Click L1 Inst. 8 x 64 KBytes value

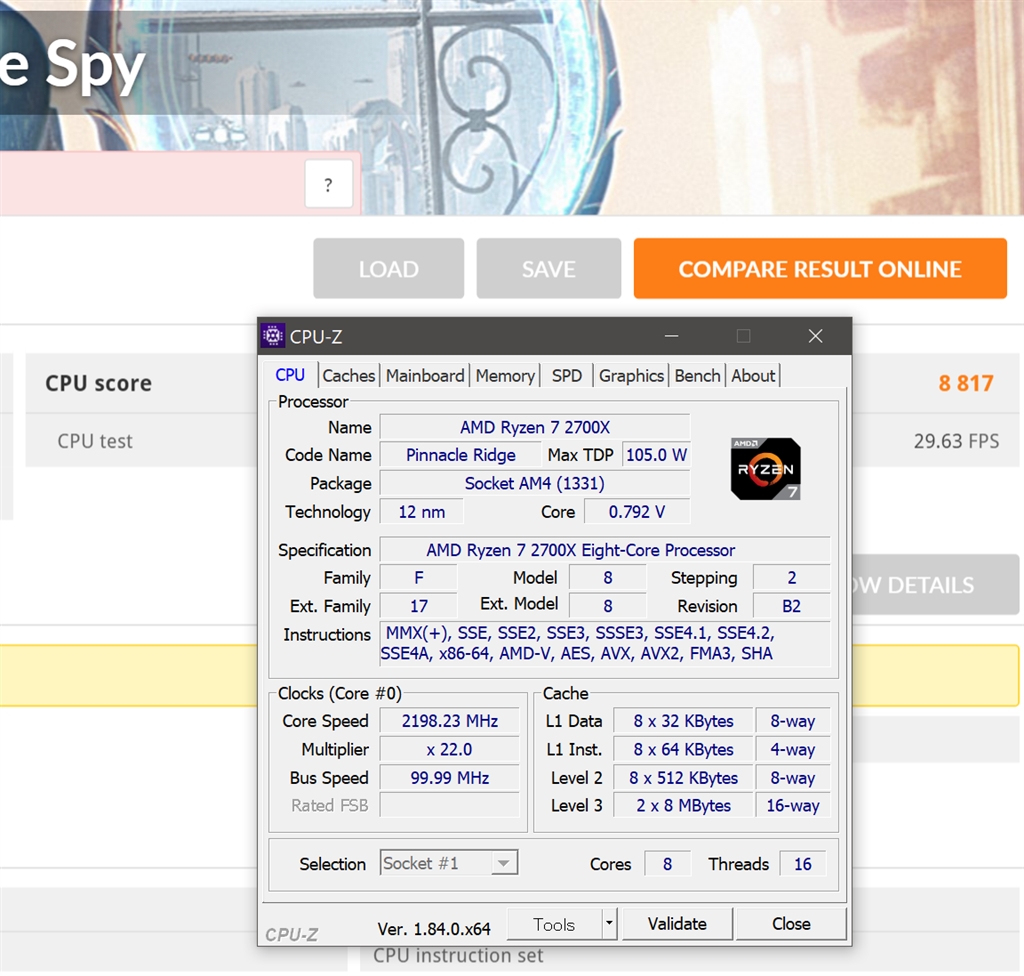pos(683,749)
